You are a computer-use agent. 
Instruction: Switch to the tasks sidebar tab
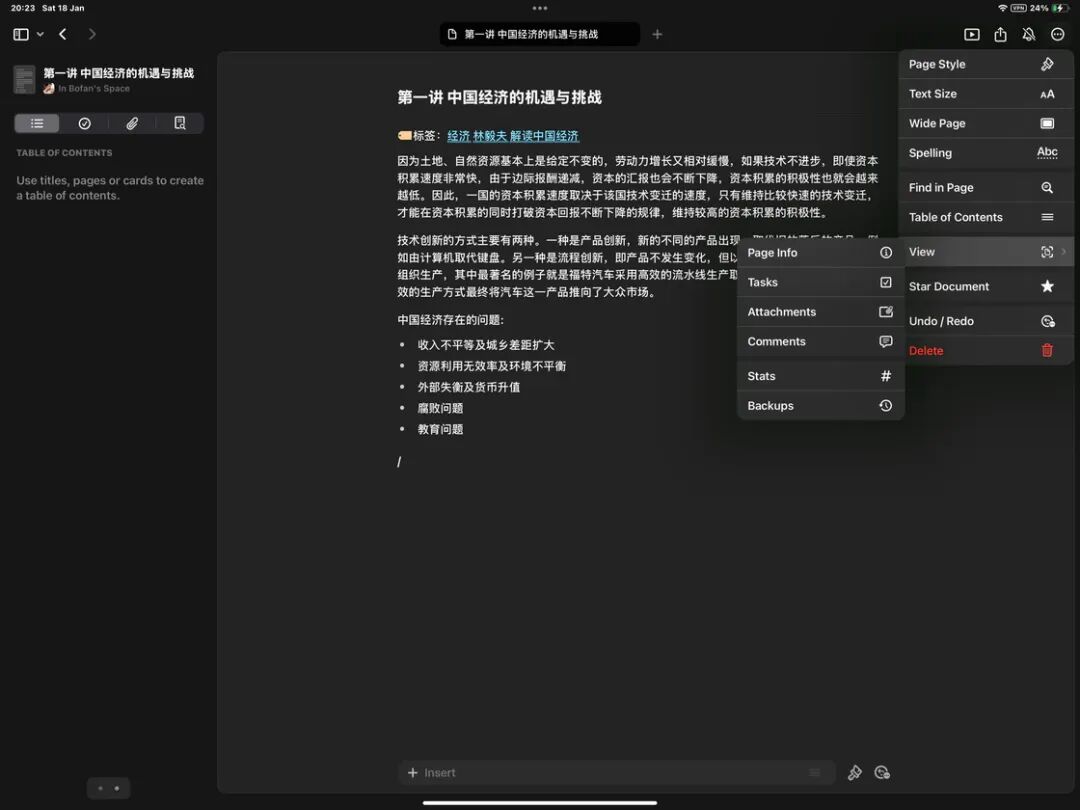coord(85,123)
